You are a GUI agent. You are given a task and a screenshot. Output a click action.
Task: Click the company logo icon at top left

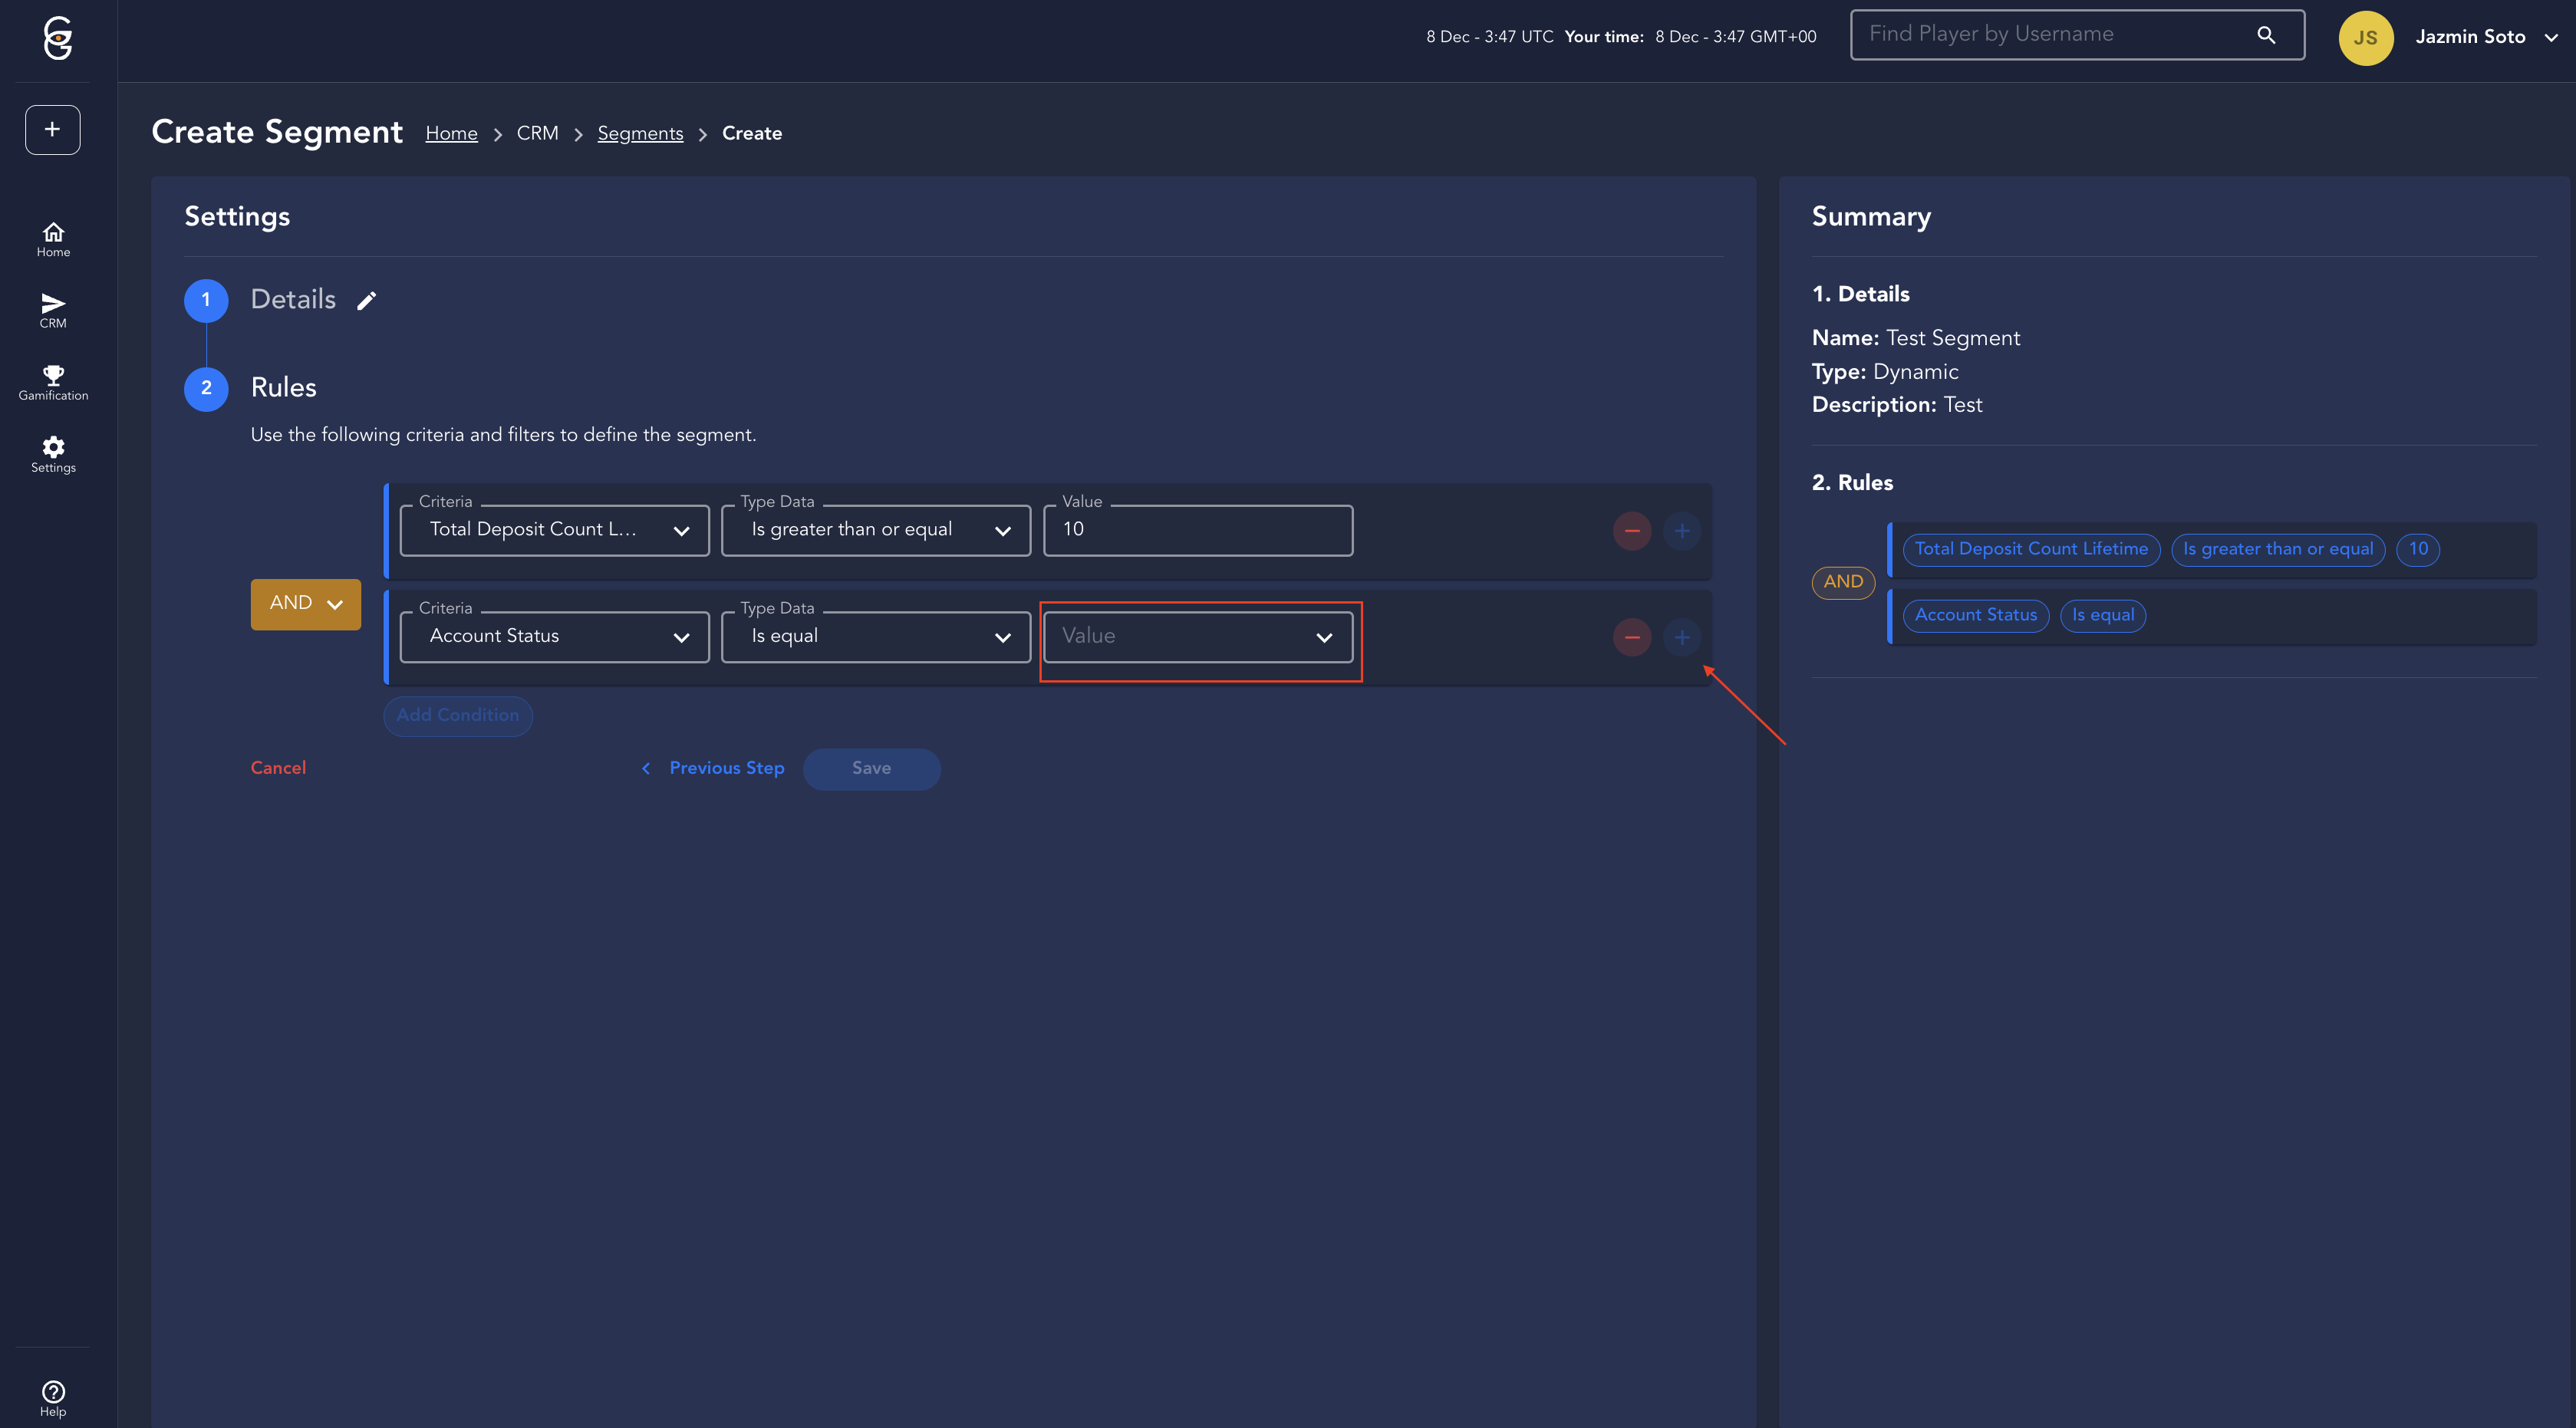[x=58, y=38]
